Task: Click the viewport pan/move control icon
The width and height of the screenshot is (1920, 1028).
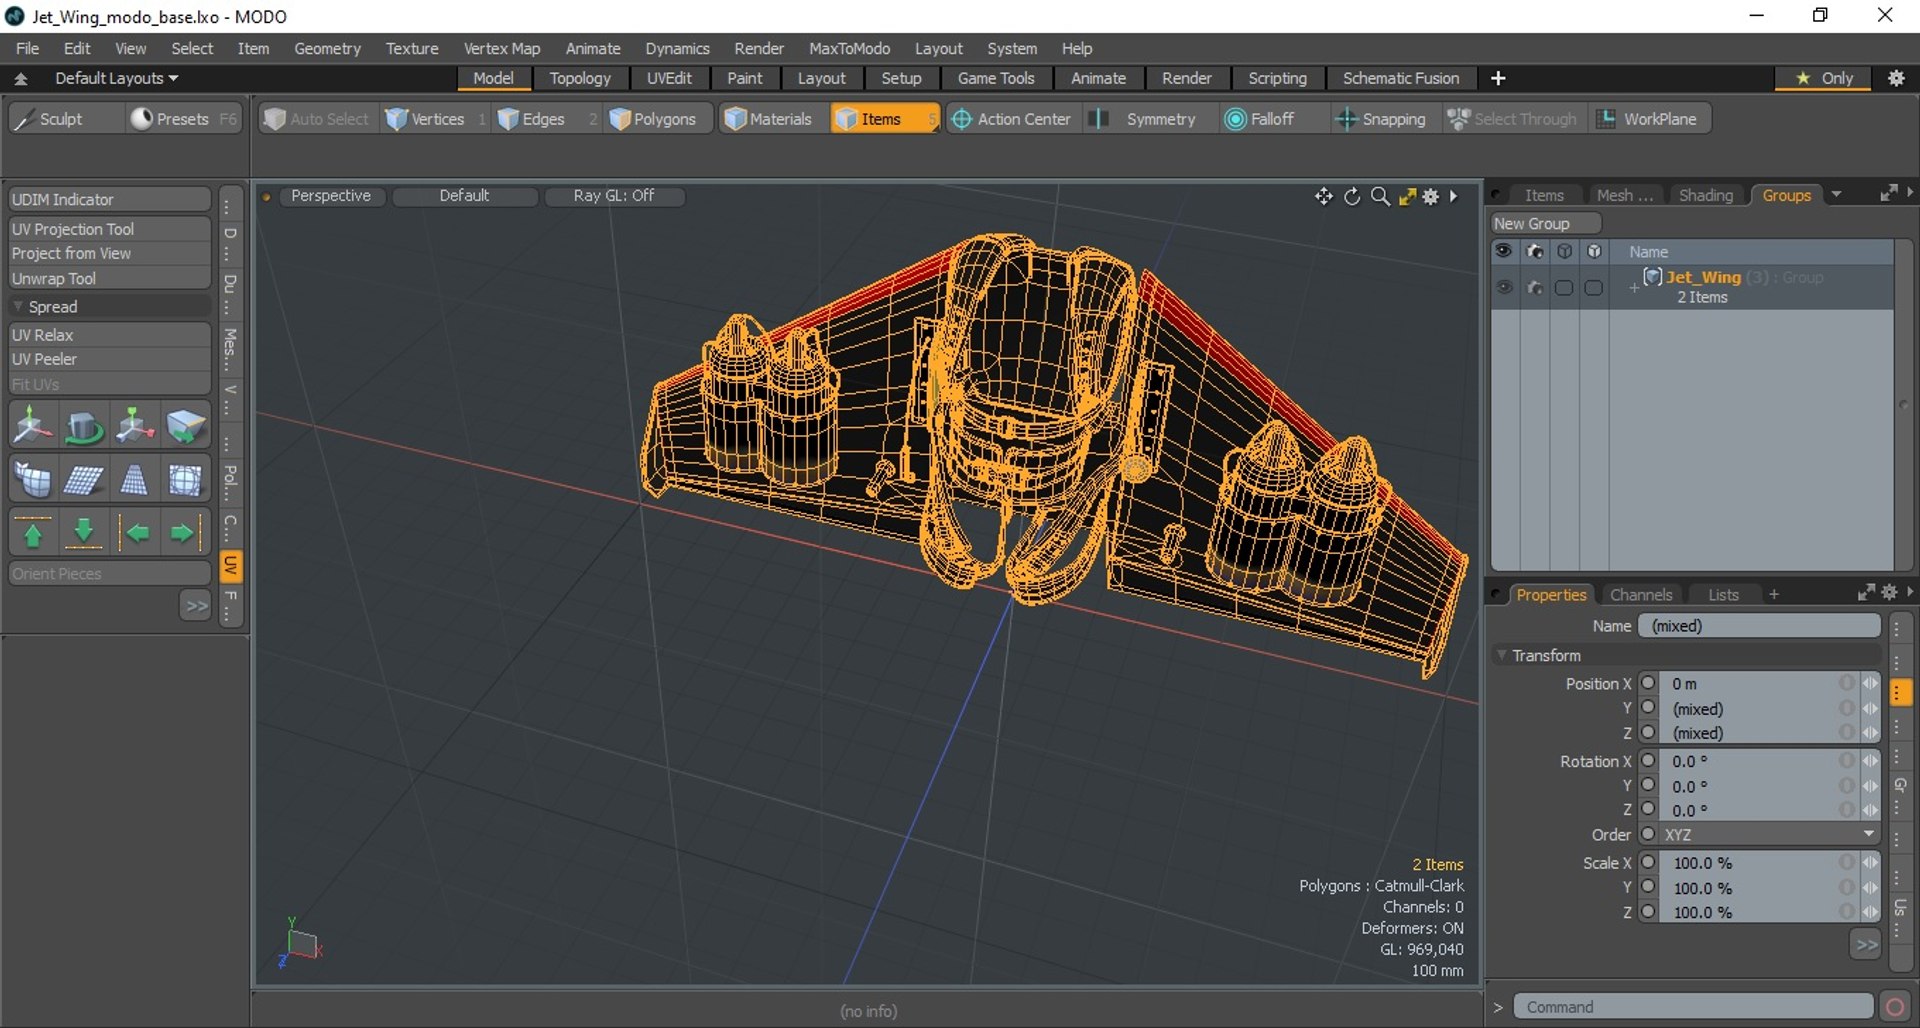Action: [1323, 196]
